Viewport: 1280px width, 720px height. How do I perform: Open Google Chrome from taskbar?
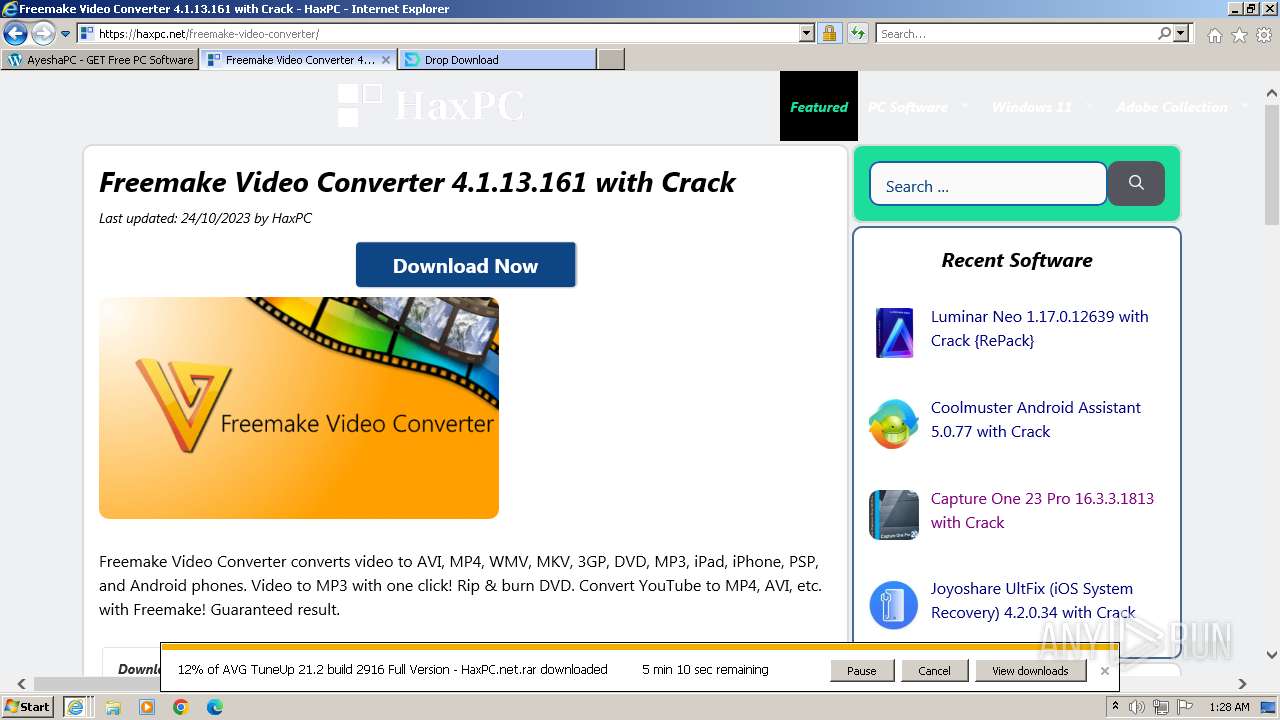pos(181,707)
